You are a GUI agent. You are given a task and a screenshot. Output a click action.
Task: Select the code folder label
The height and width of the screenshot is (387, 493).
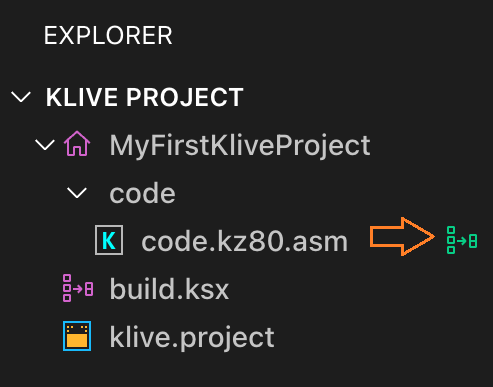click(142, 193)
